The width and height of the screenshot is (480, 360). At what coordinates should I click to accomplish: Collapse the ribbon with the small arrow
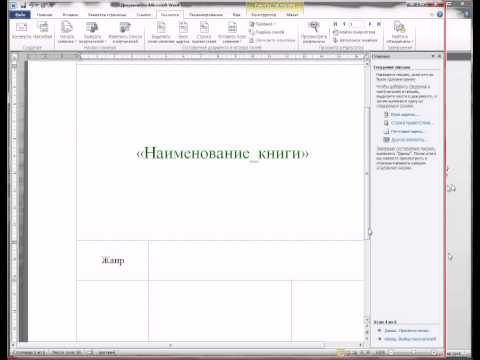[432, 15]
